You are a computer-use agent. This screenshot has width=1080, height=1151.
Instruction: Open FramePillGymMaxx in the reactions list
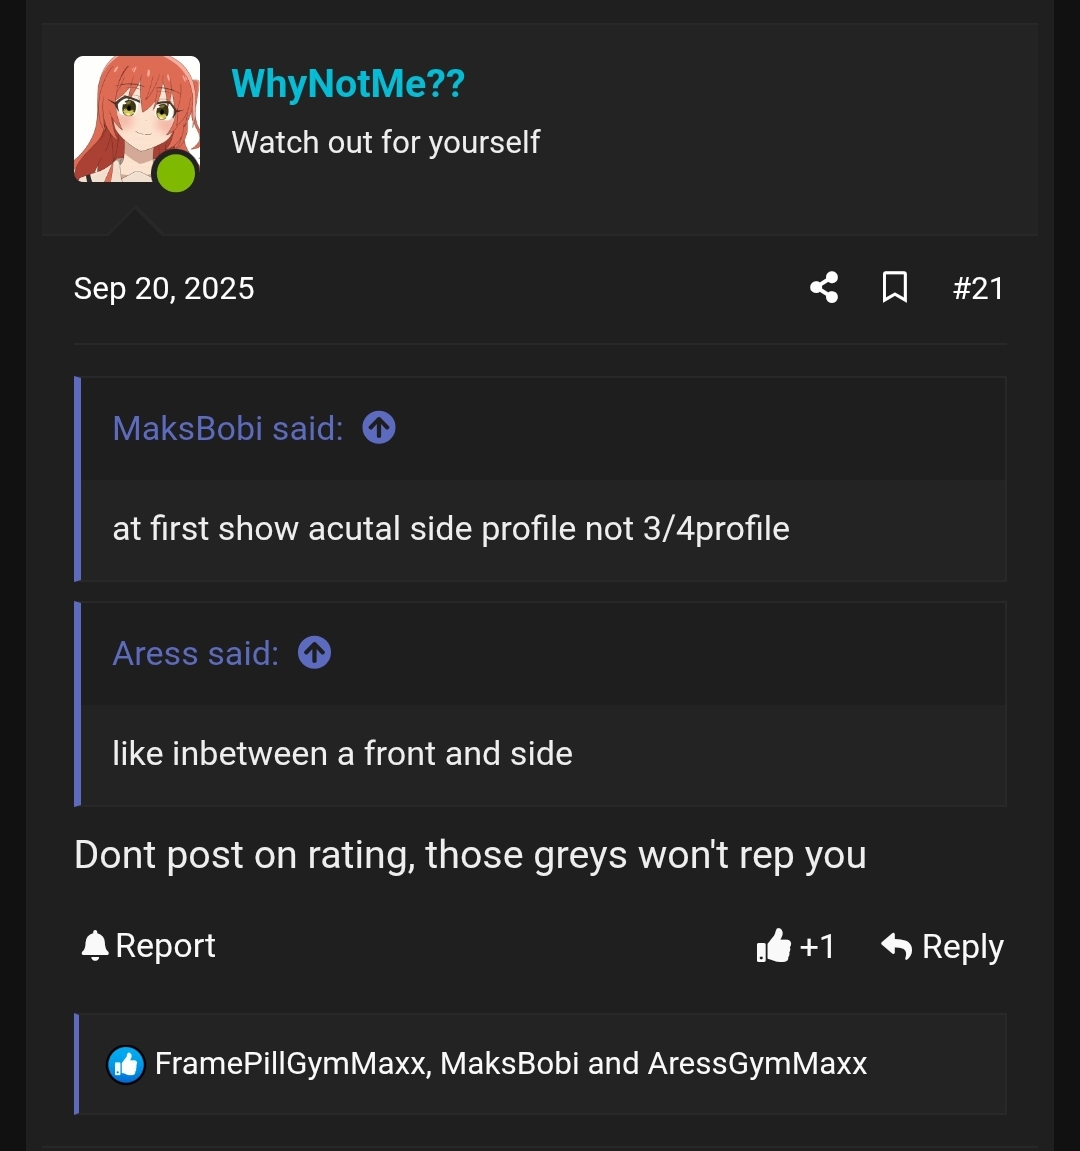pyautogui.click(x=291, y=1064)
